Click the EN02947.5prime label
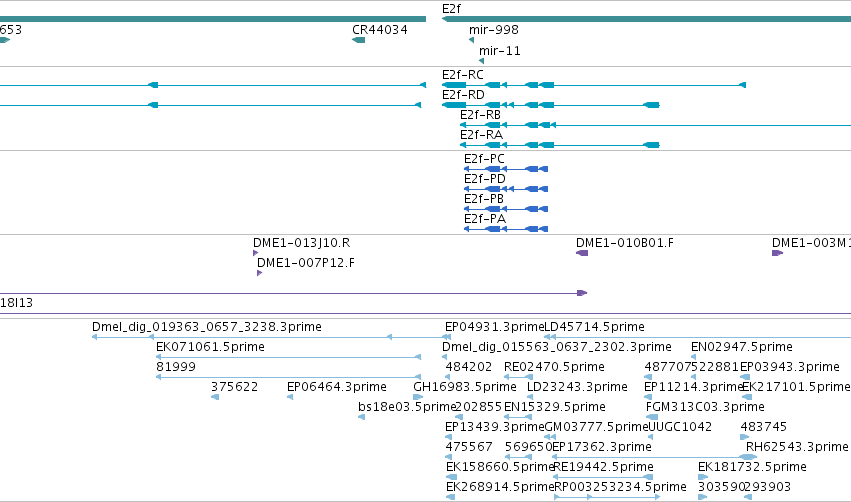Screen dimensions: 851x502 tap(741, 347)
